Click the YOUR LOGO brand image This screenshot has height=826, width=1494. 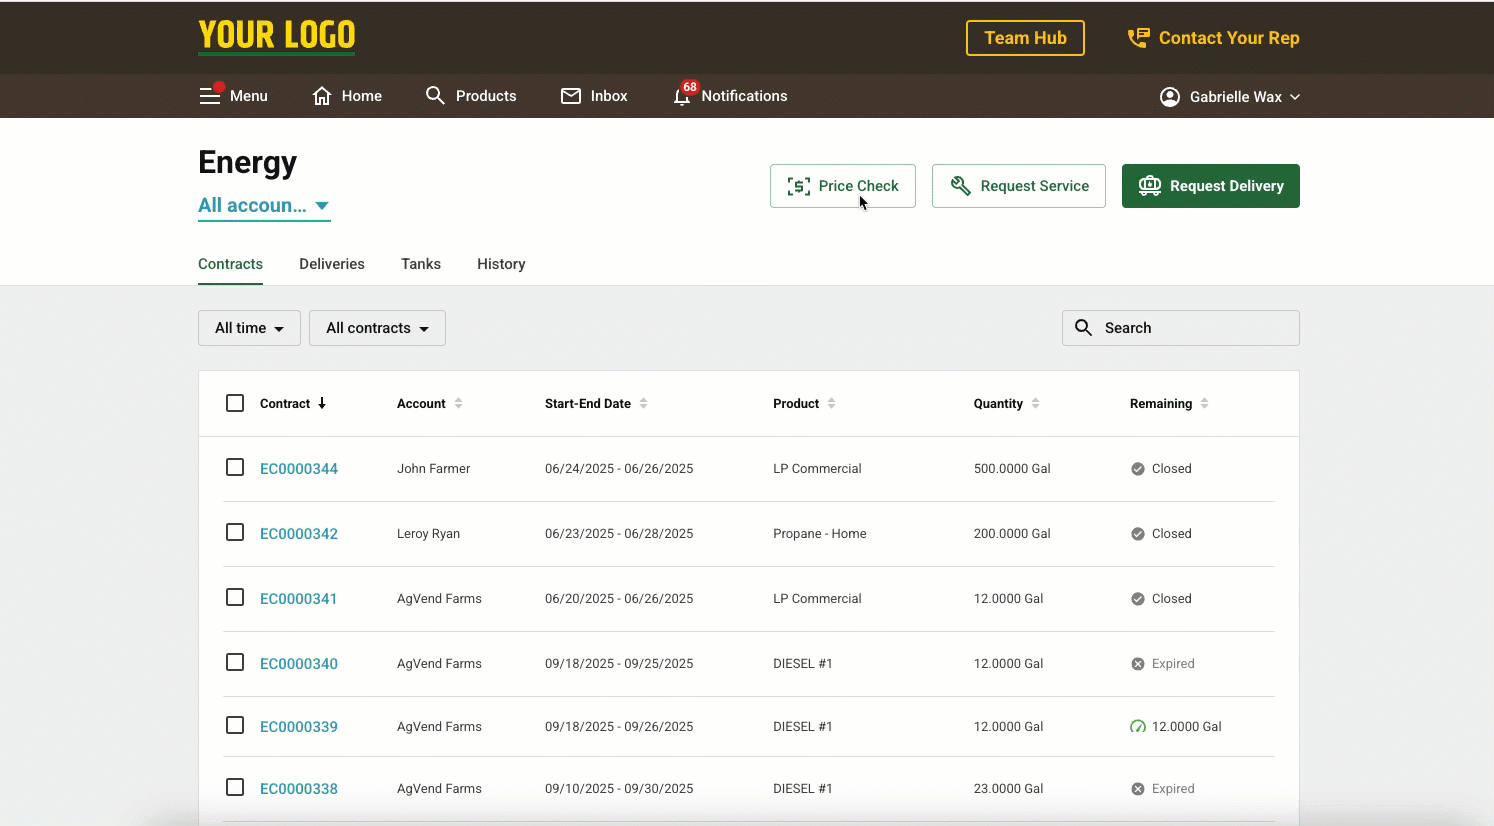click(x=277, y=36)
